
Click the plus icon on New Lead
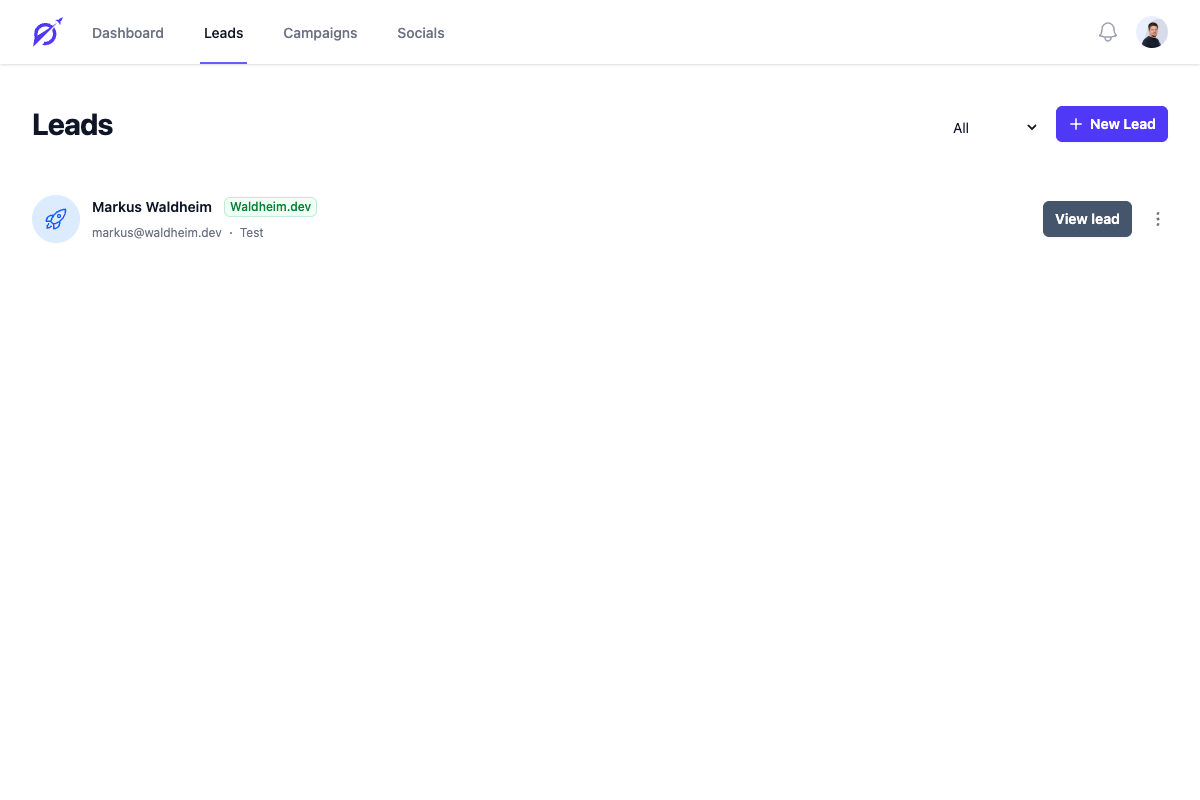[1076, 124]
